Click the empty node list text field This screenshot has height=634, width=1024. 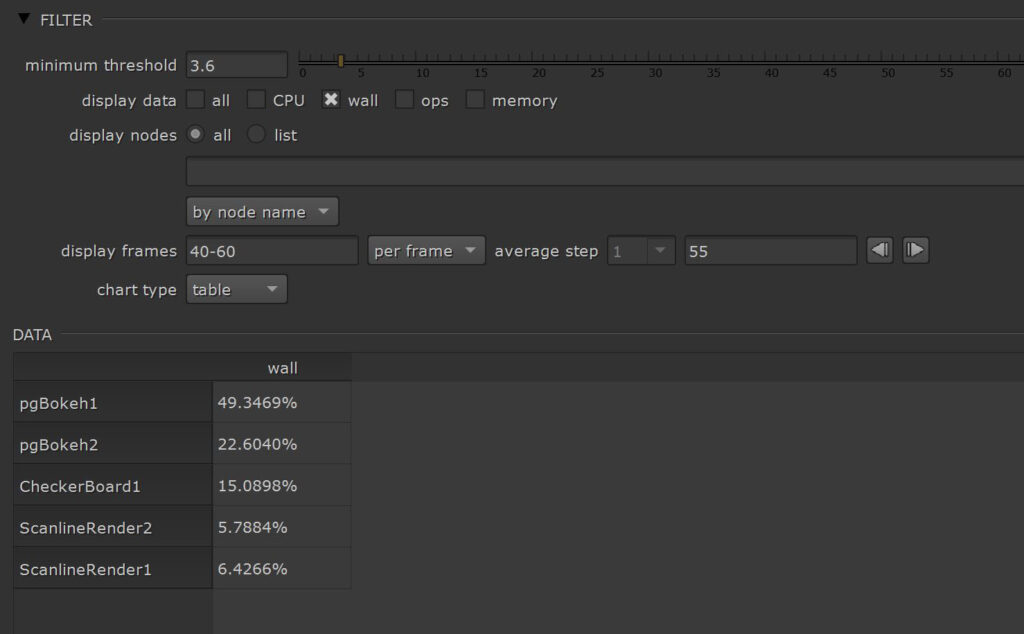pos(605,172)
